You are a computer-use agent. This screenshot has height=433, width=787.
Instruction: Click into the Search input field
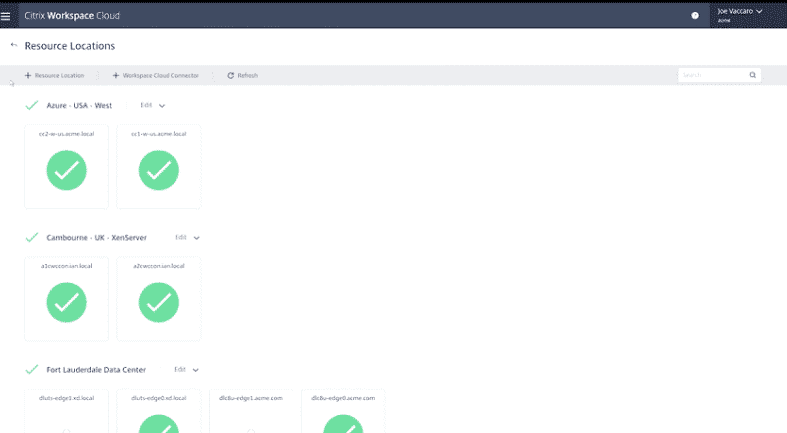point(712,75)
